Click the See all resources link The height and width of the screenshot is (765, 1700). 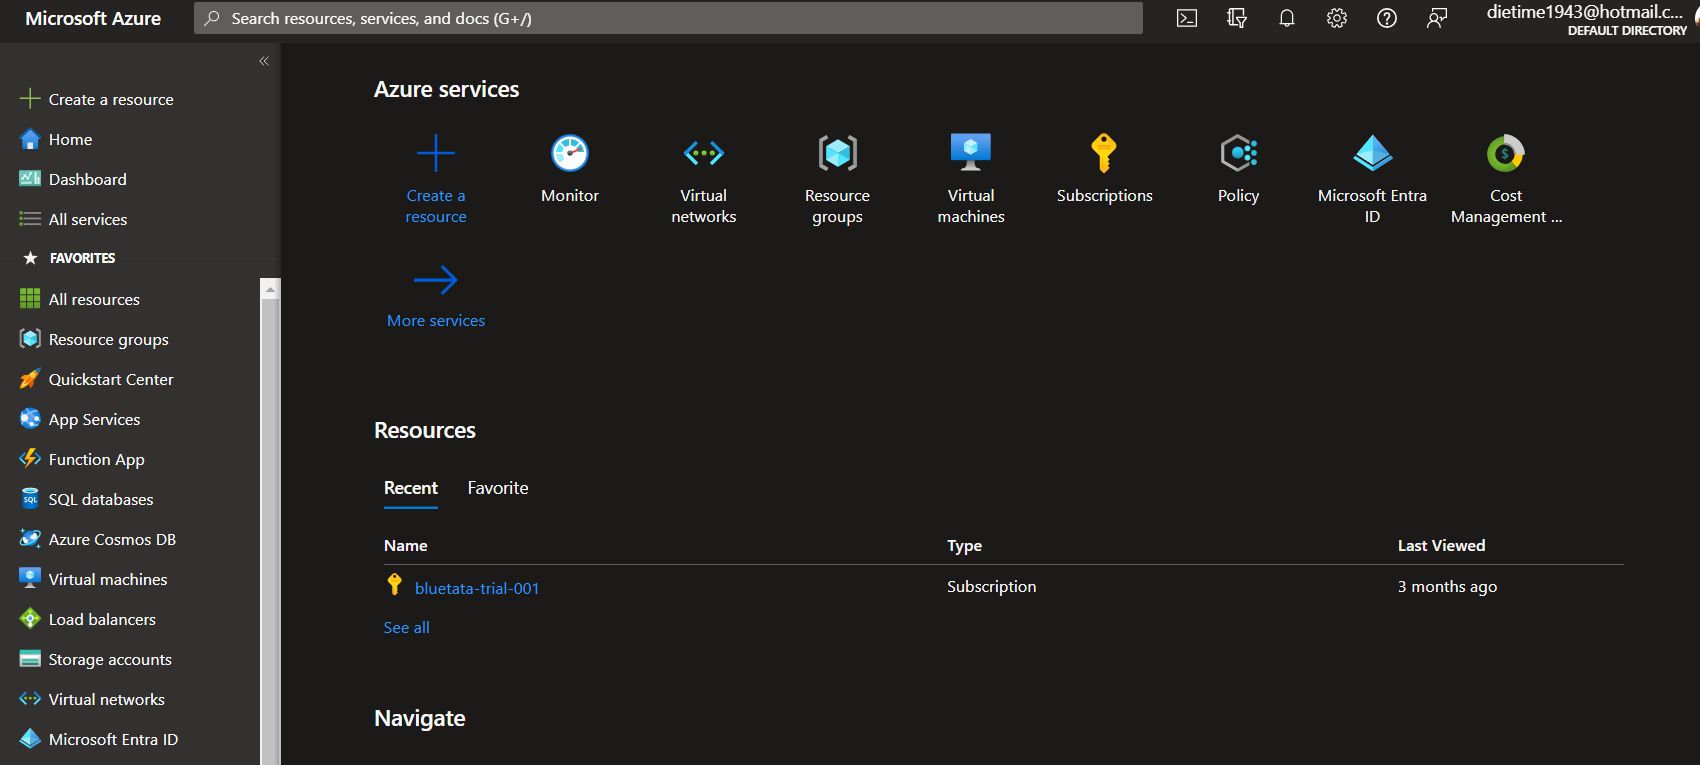[x=406, y=627]
